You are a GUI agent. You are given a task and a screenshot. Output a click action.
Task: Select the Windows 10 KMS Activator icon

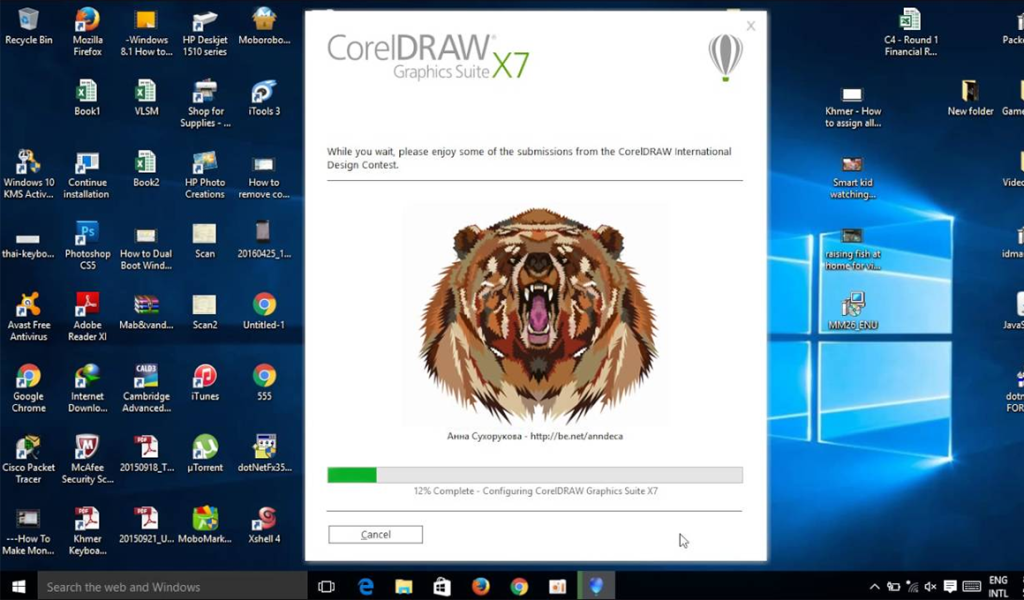pos(29,174)
